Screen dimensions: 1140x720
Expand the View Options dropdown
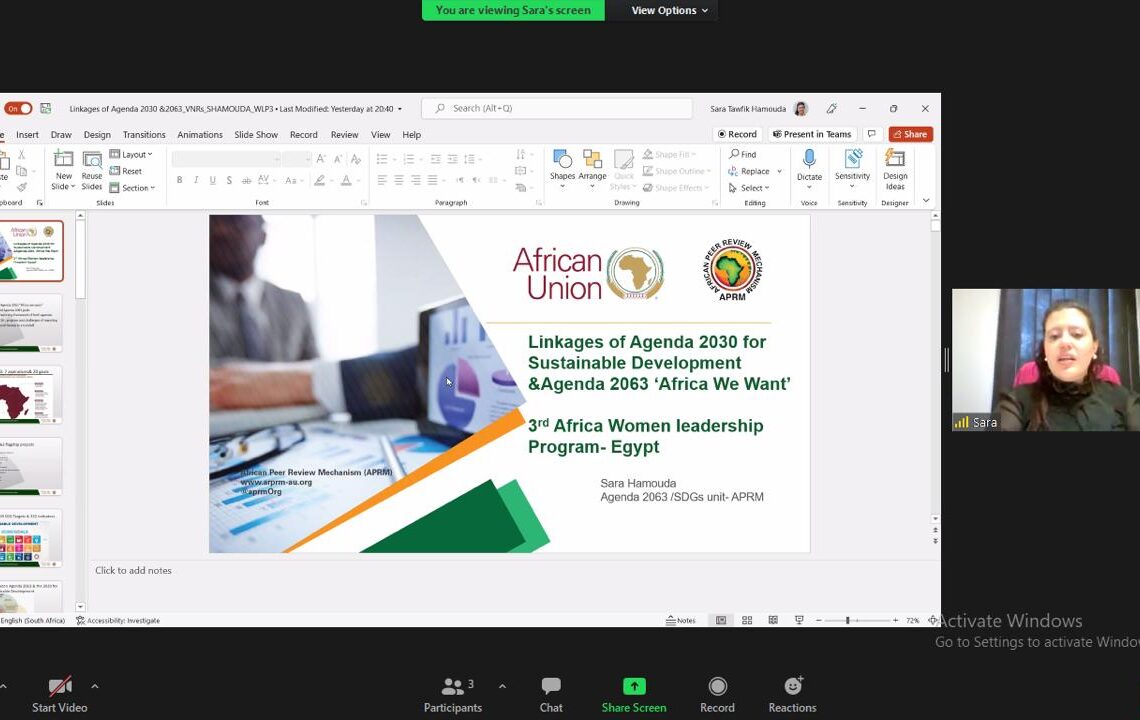(x=669, y=10)
